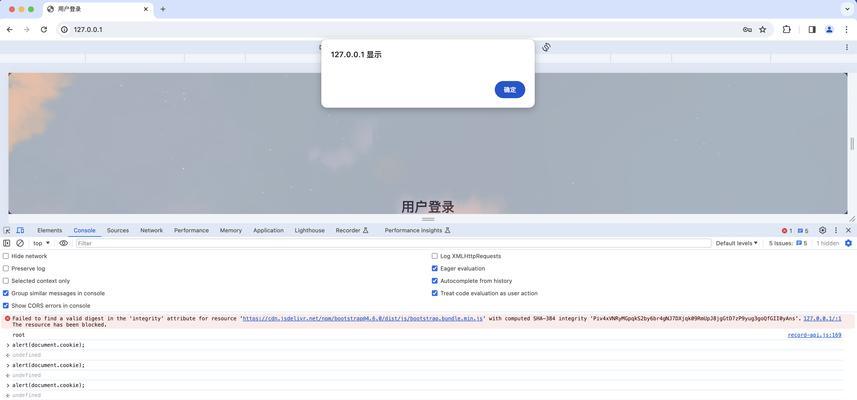Click the bookmarks bar three-dot overflow
Screen dimensions: 857x400
(x=847, y=48)
